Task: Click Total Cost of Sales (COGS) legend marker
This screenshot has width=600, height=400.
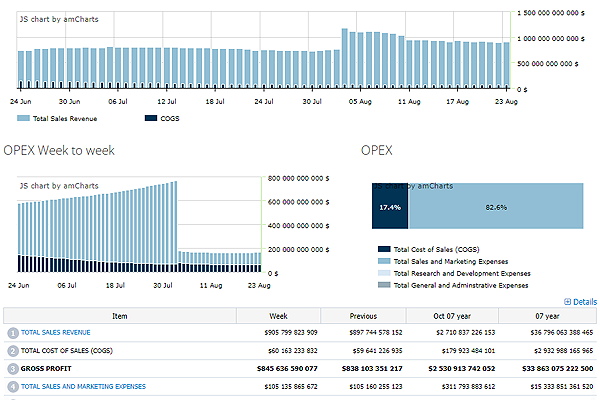Action: pos(384,249)
